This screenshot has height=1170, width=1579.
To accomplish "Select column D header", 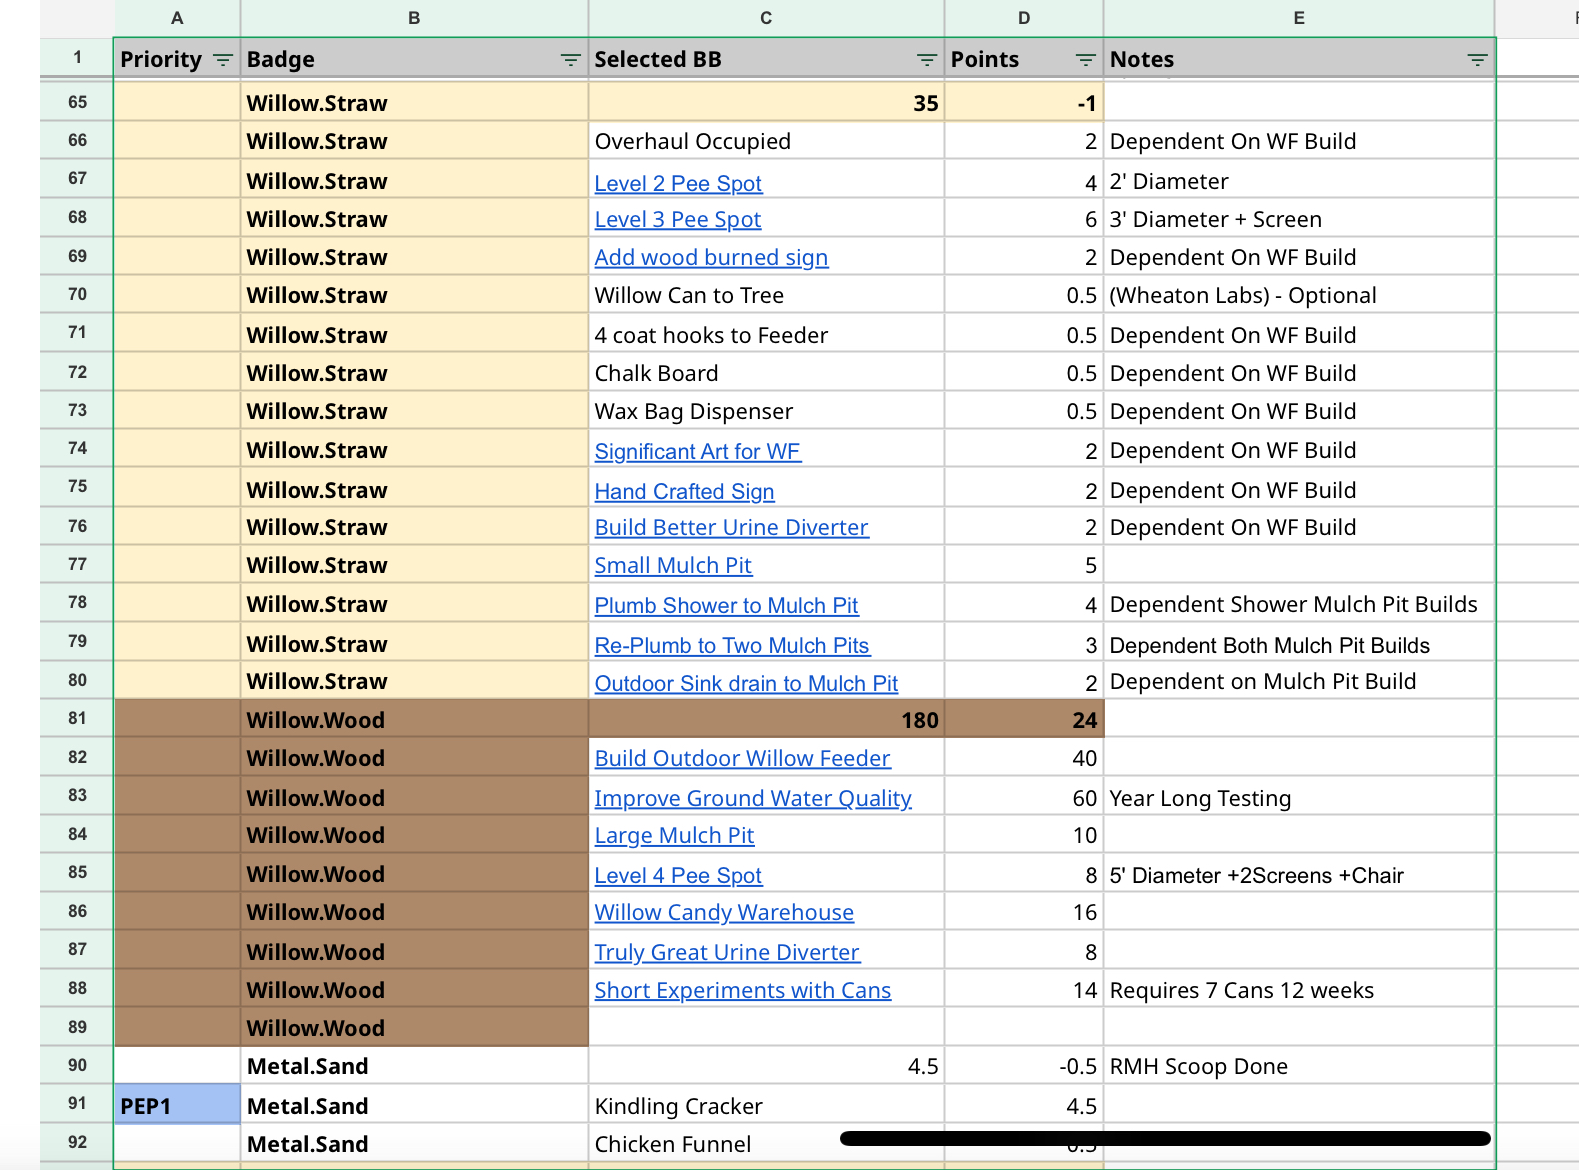I will coord(1024,18).
